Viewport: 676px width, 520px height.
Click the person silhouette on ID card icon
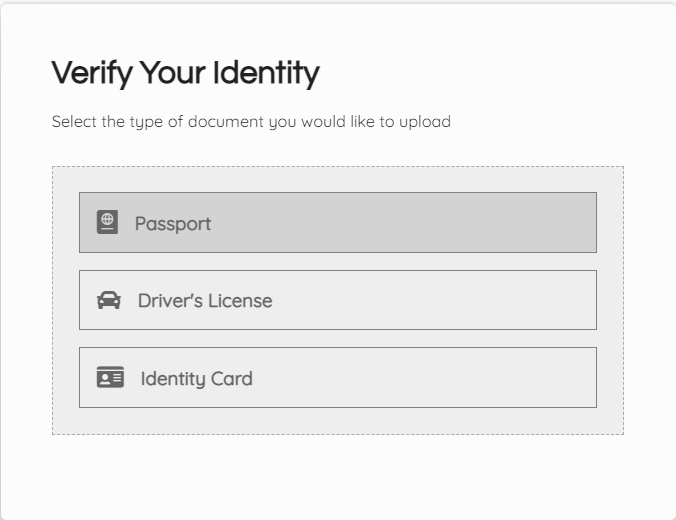click(x=105, y=379)
